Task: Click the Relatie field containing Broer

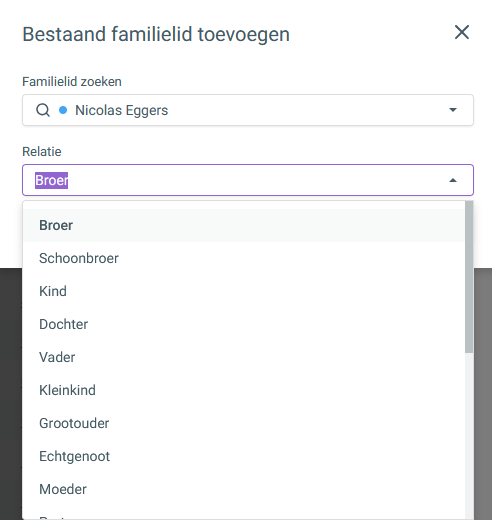Action: [x=248, y=180]
